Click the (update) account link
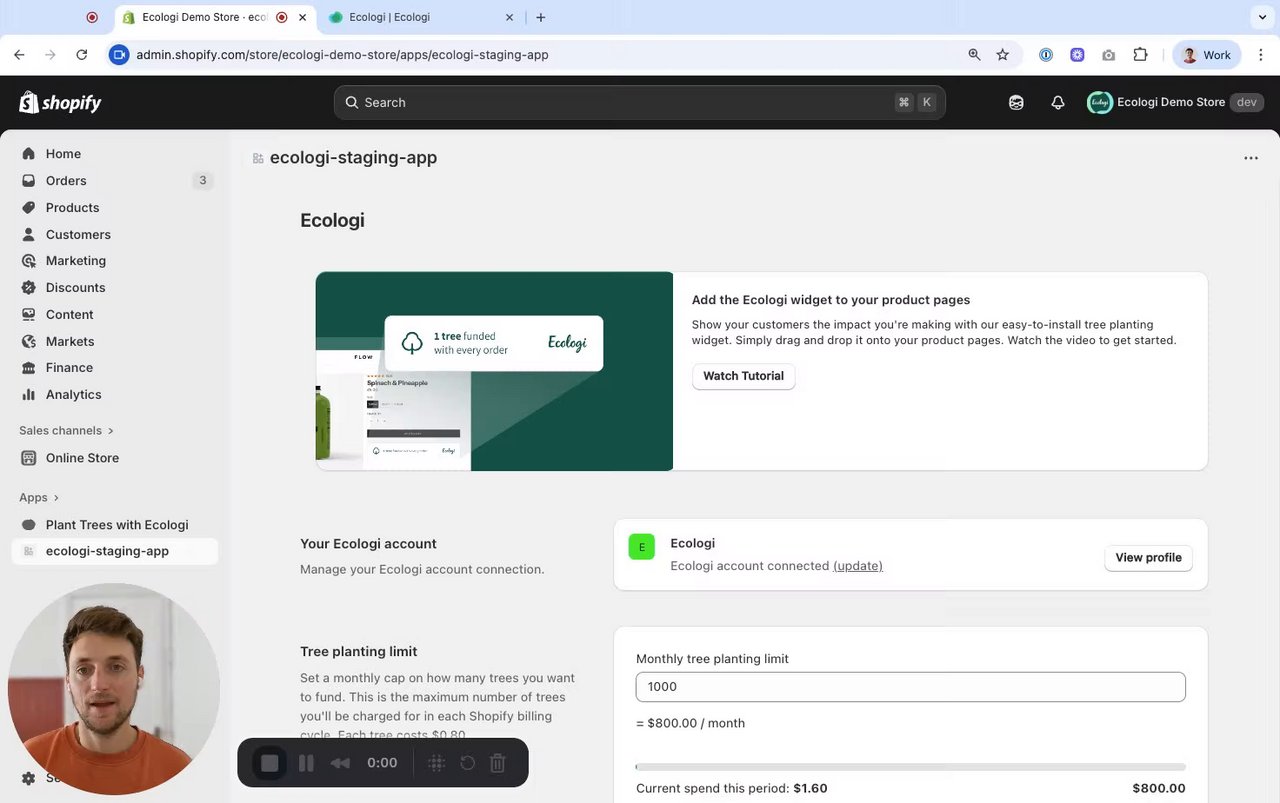The image size is (1280, 803). 858,566
